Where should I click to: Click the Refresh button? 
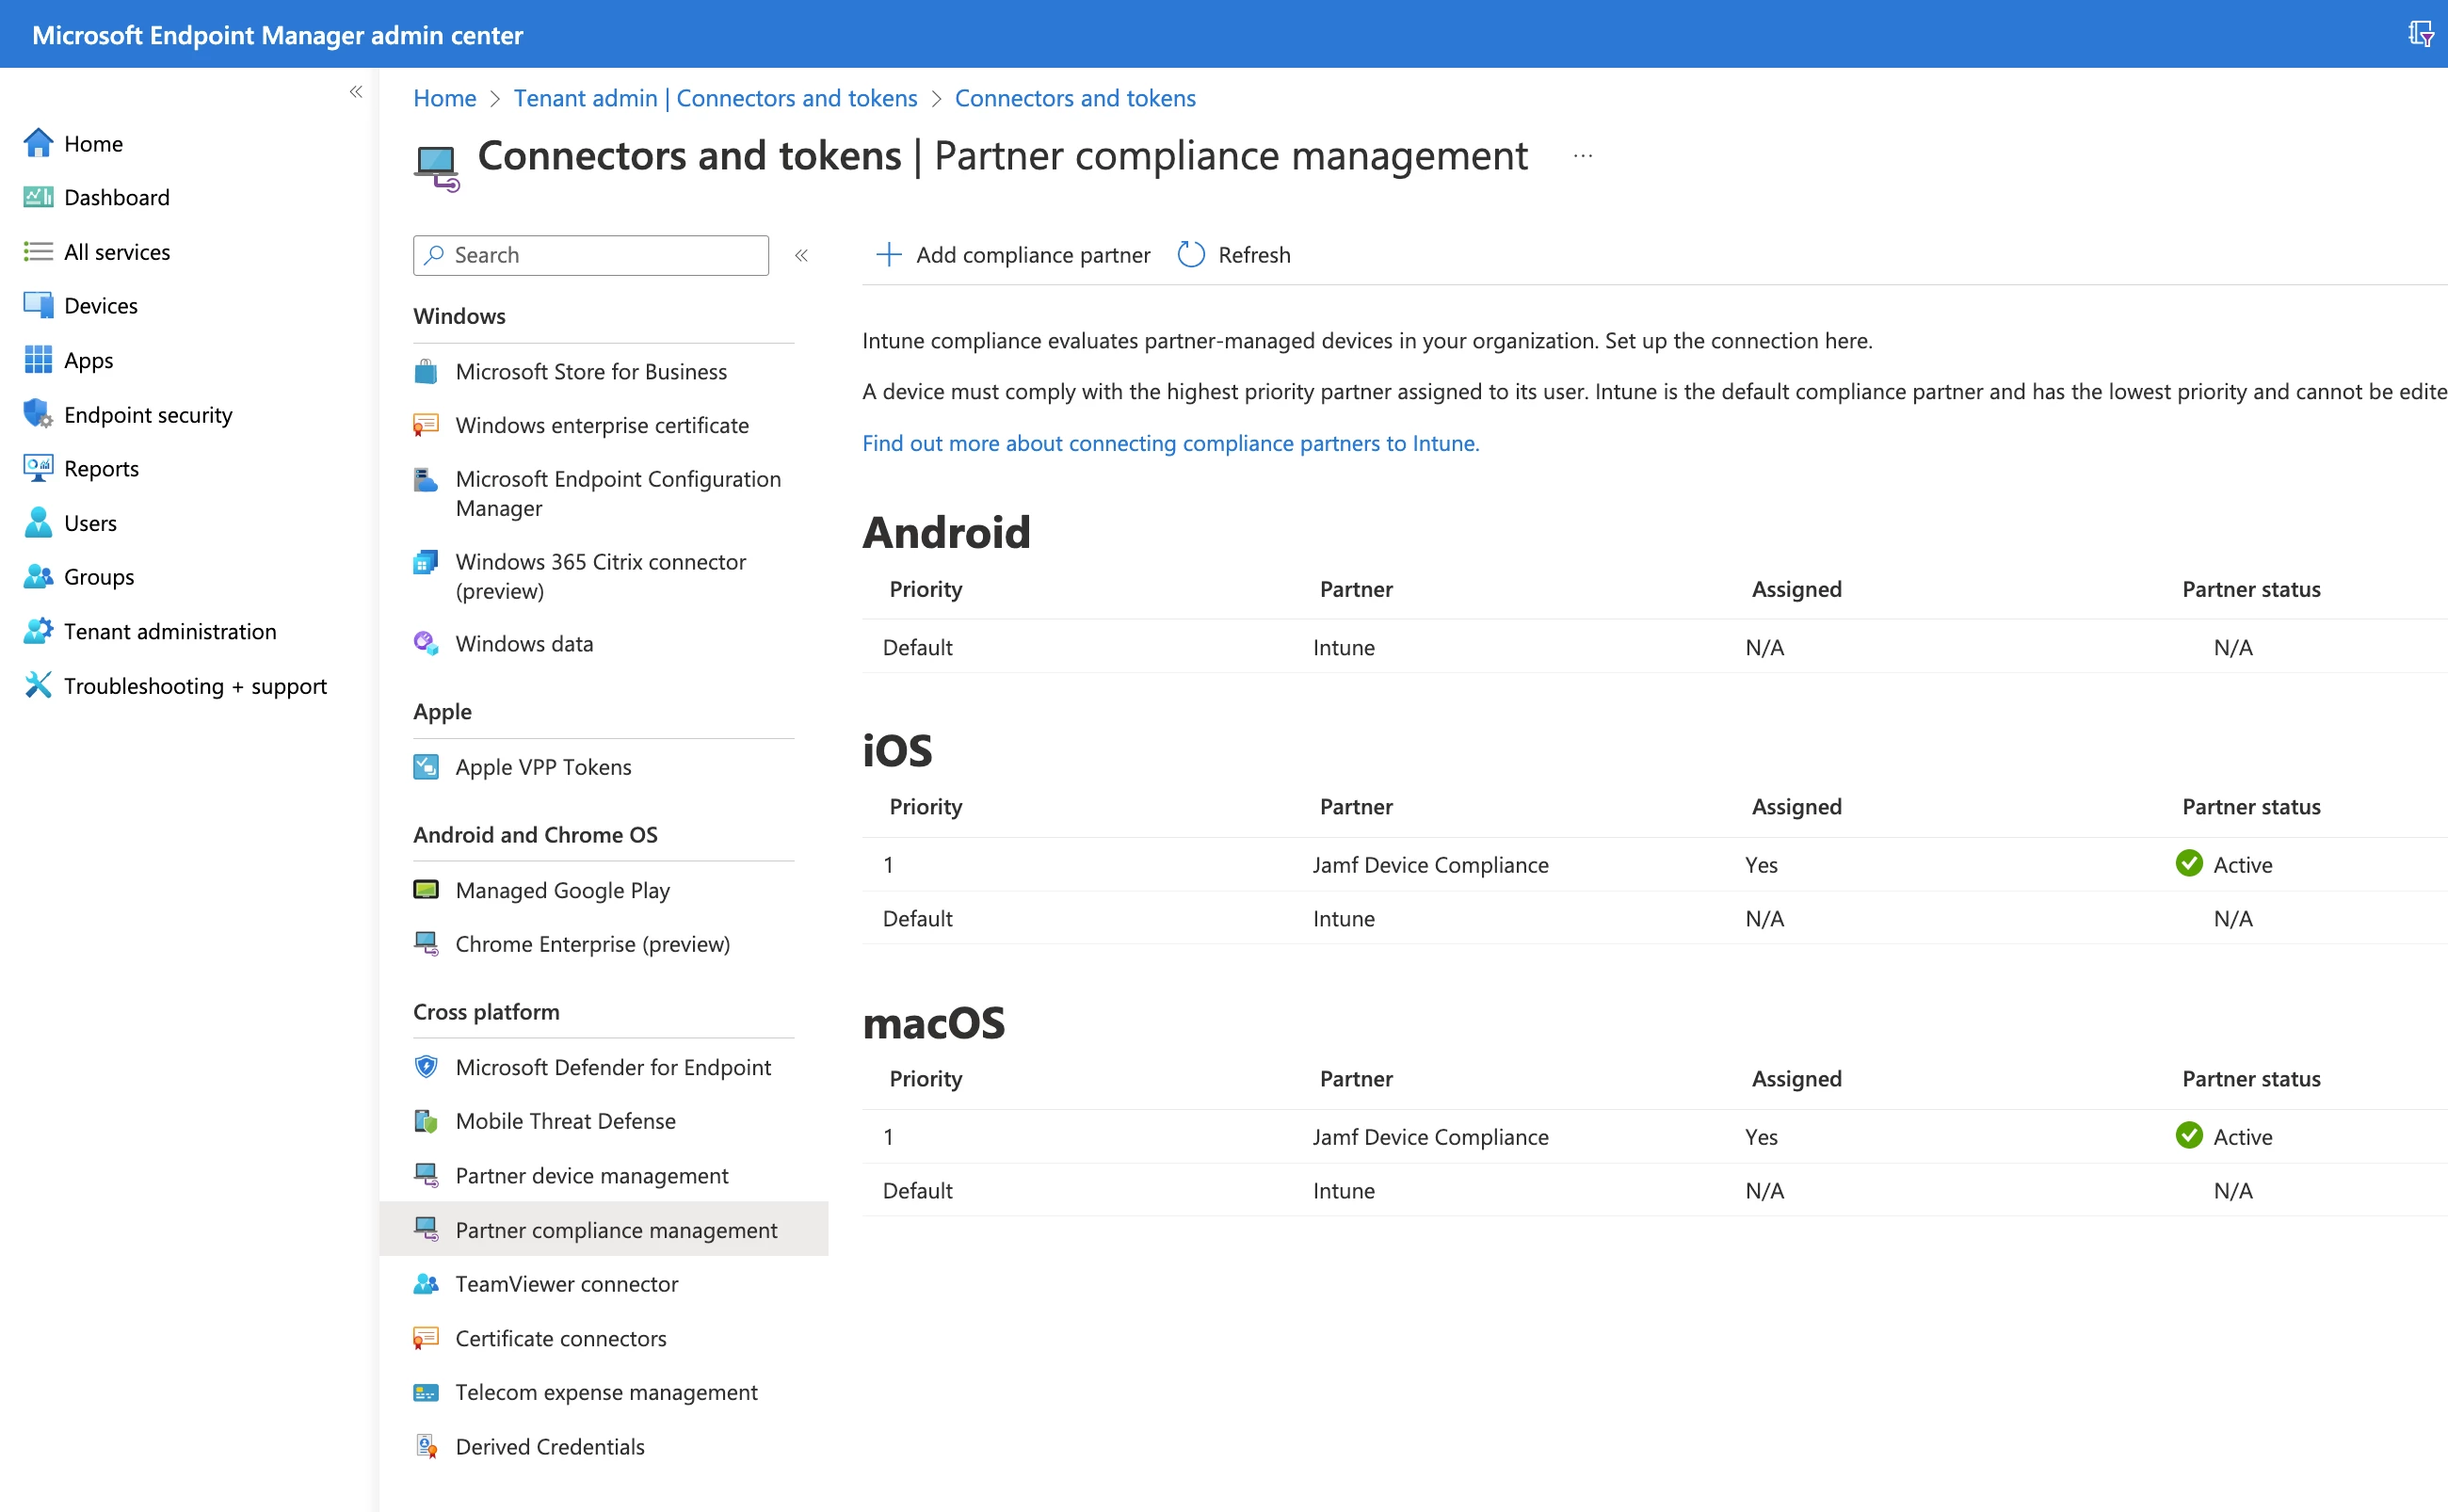click(x=1234, y=255)
